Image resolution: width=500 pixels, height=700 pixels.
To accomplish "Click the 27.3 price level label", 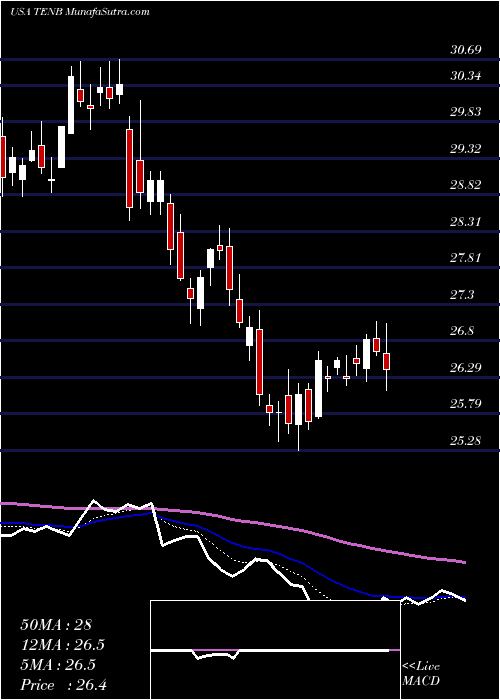I will (462, 294).
